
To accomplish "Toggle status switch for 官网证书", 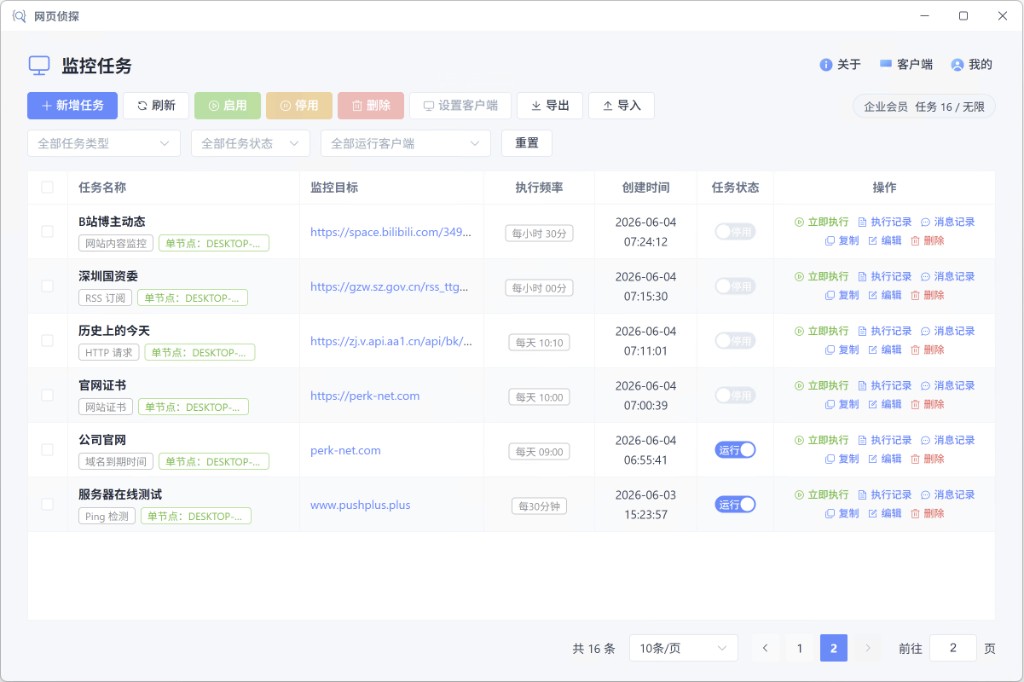I will [735, 395].
